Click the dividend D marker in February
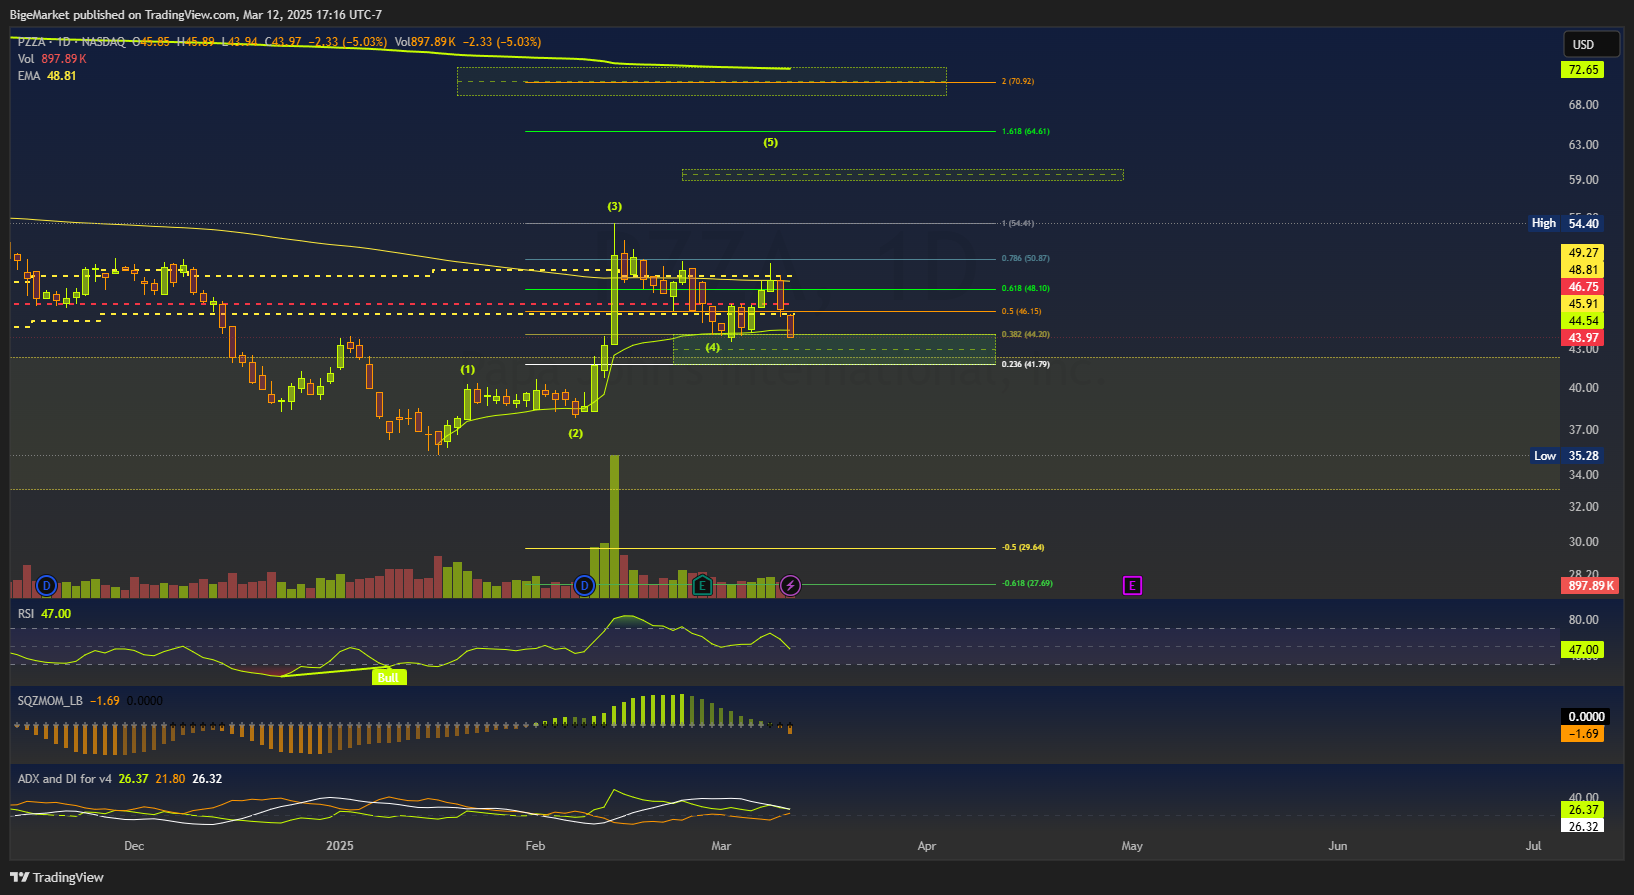This screenshot has height=895, width=1634. click(x=585, y=585)
